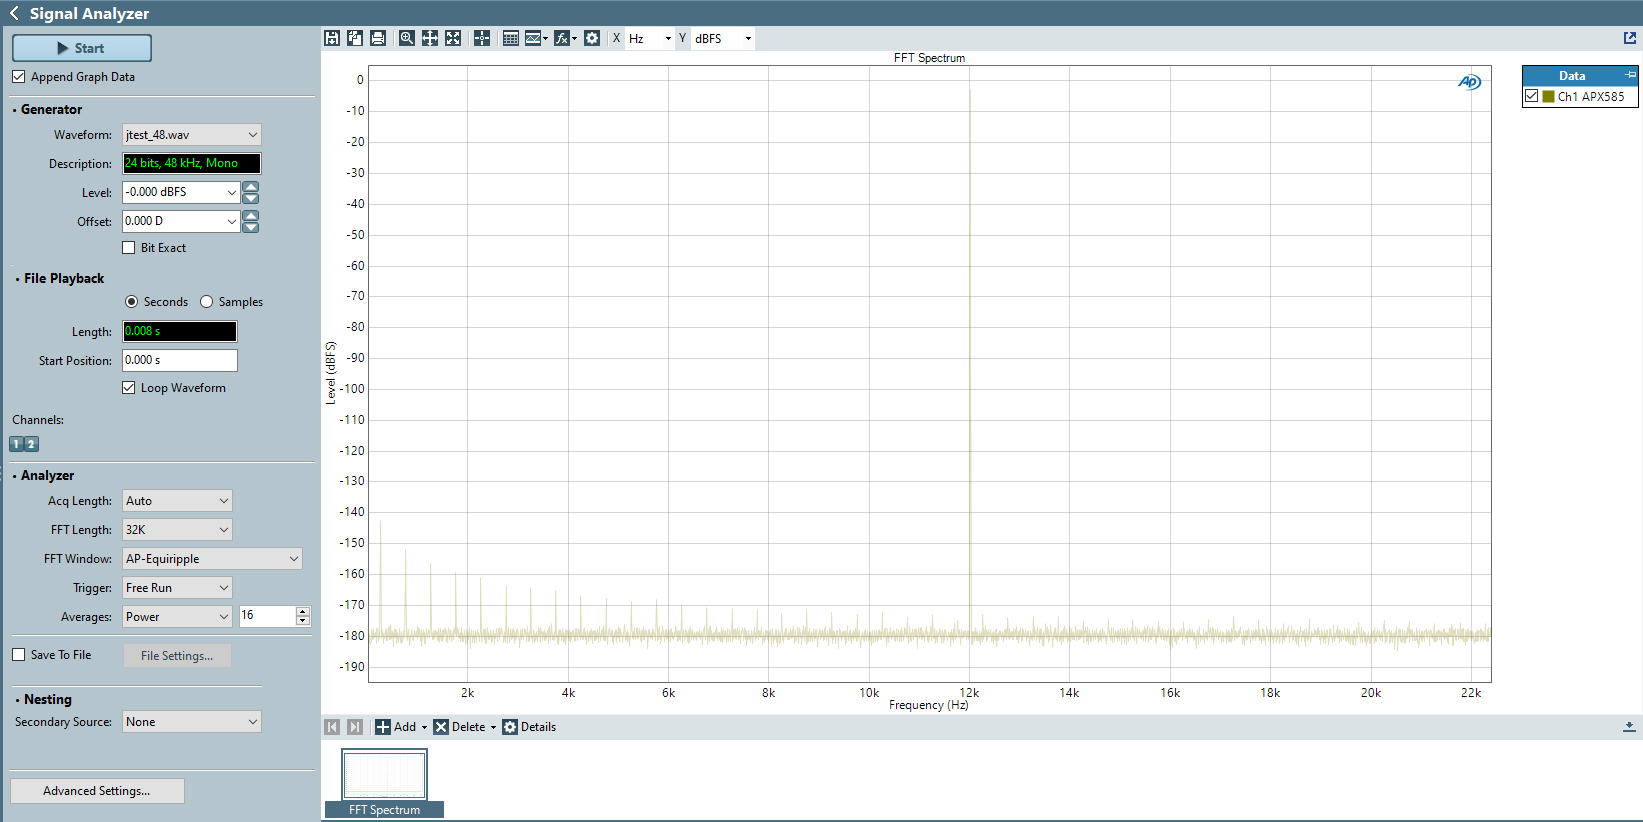Toggle the Loop Waveform checkbox
Screen dimensions: 1643x822
(x=129, y=388)
